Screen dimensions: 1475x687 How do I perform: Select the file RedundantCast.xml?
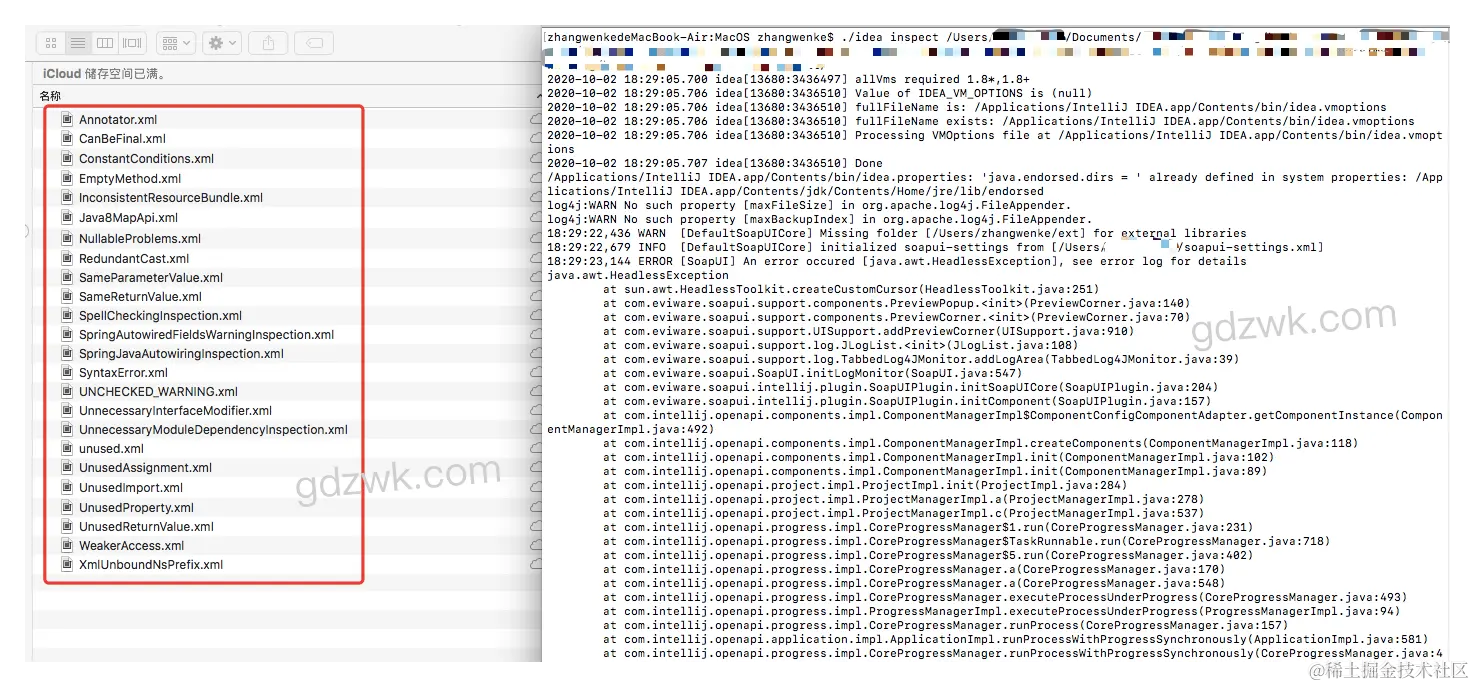click(x=134, y=258)
